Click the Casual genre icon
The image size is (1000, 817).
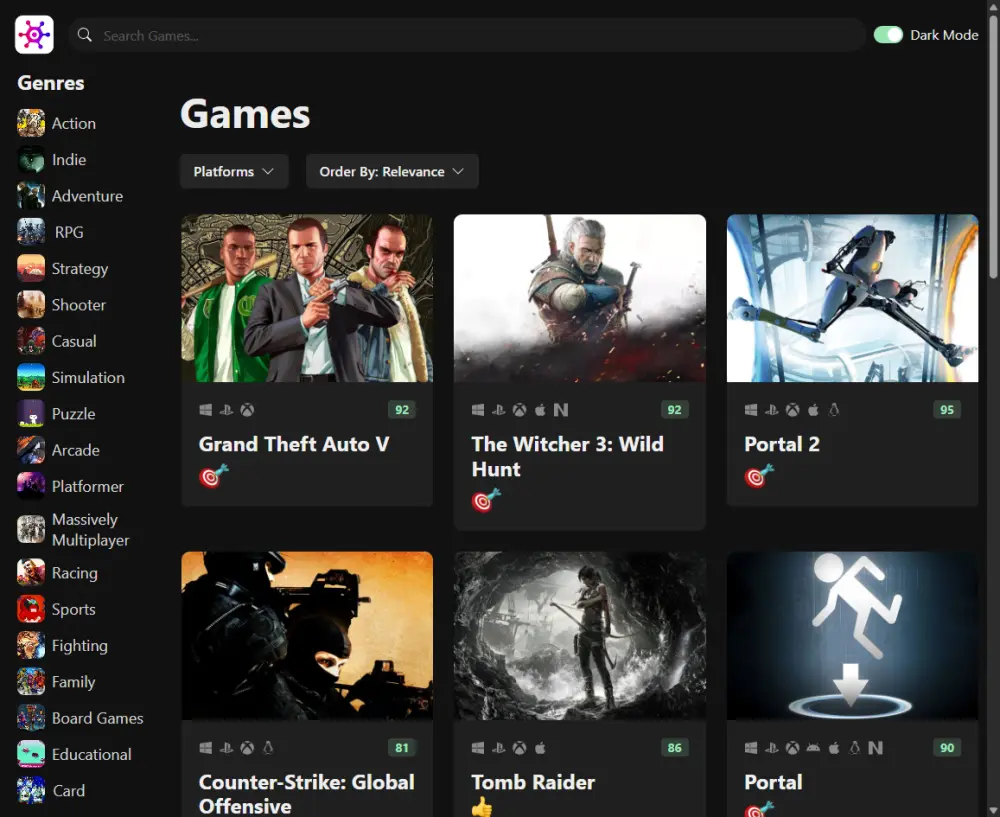pyautogui.click(x=31, y=341)
